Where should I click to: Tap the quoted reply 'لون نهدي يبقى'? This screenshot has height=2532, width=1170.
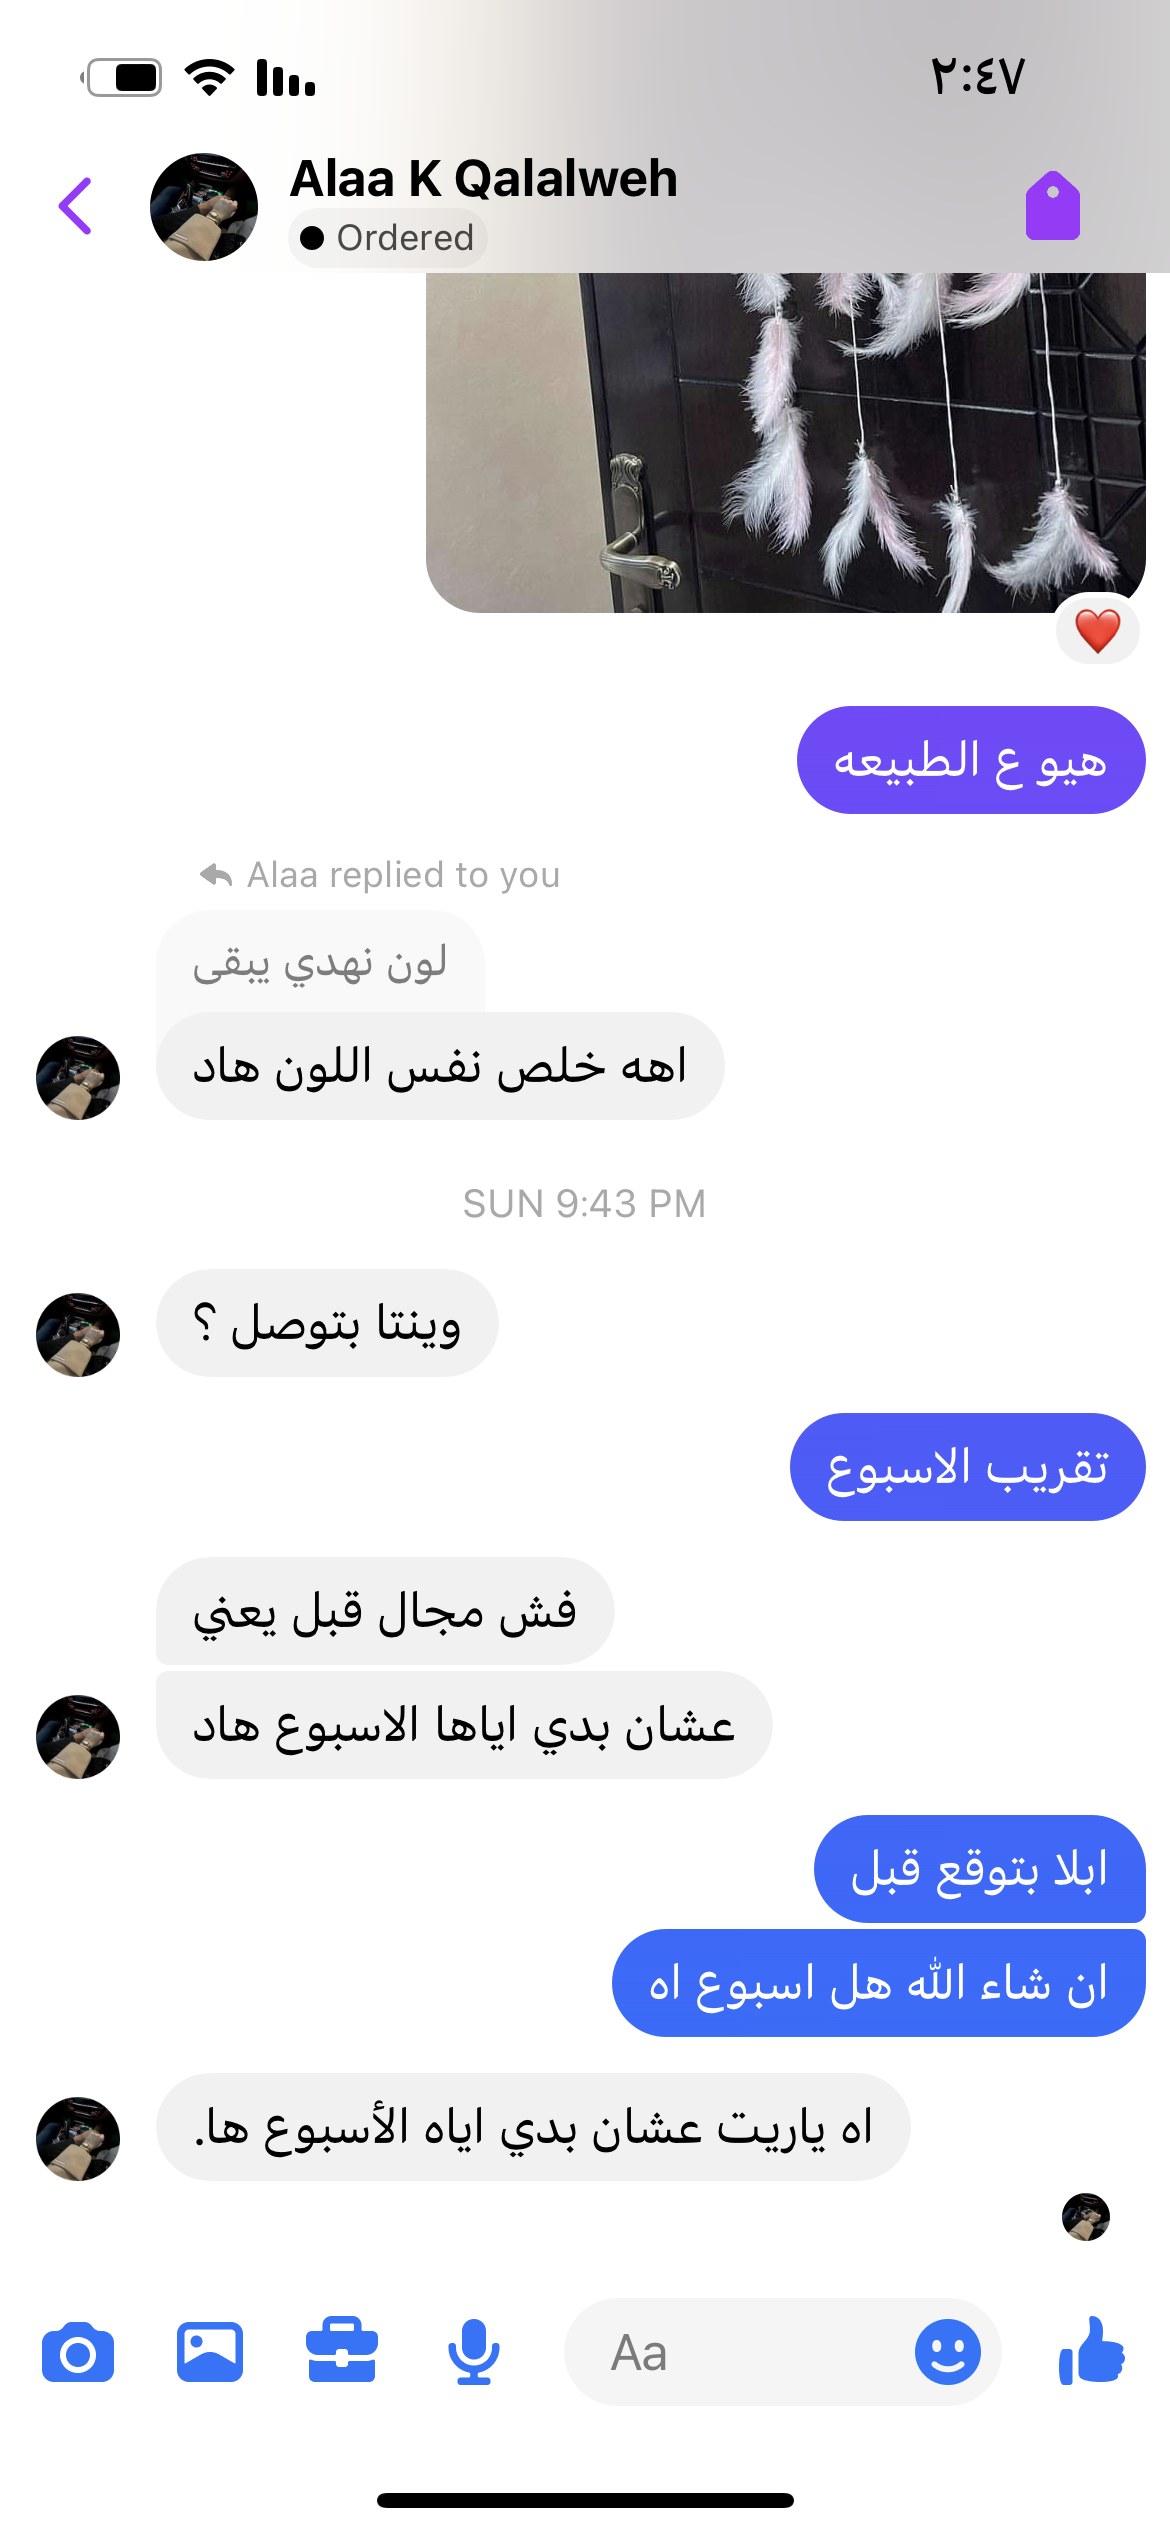coord(320,962)
